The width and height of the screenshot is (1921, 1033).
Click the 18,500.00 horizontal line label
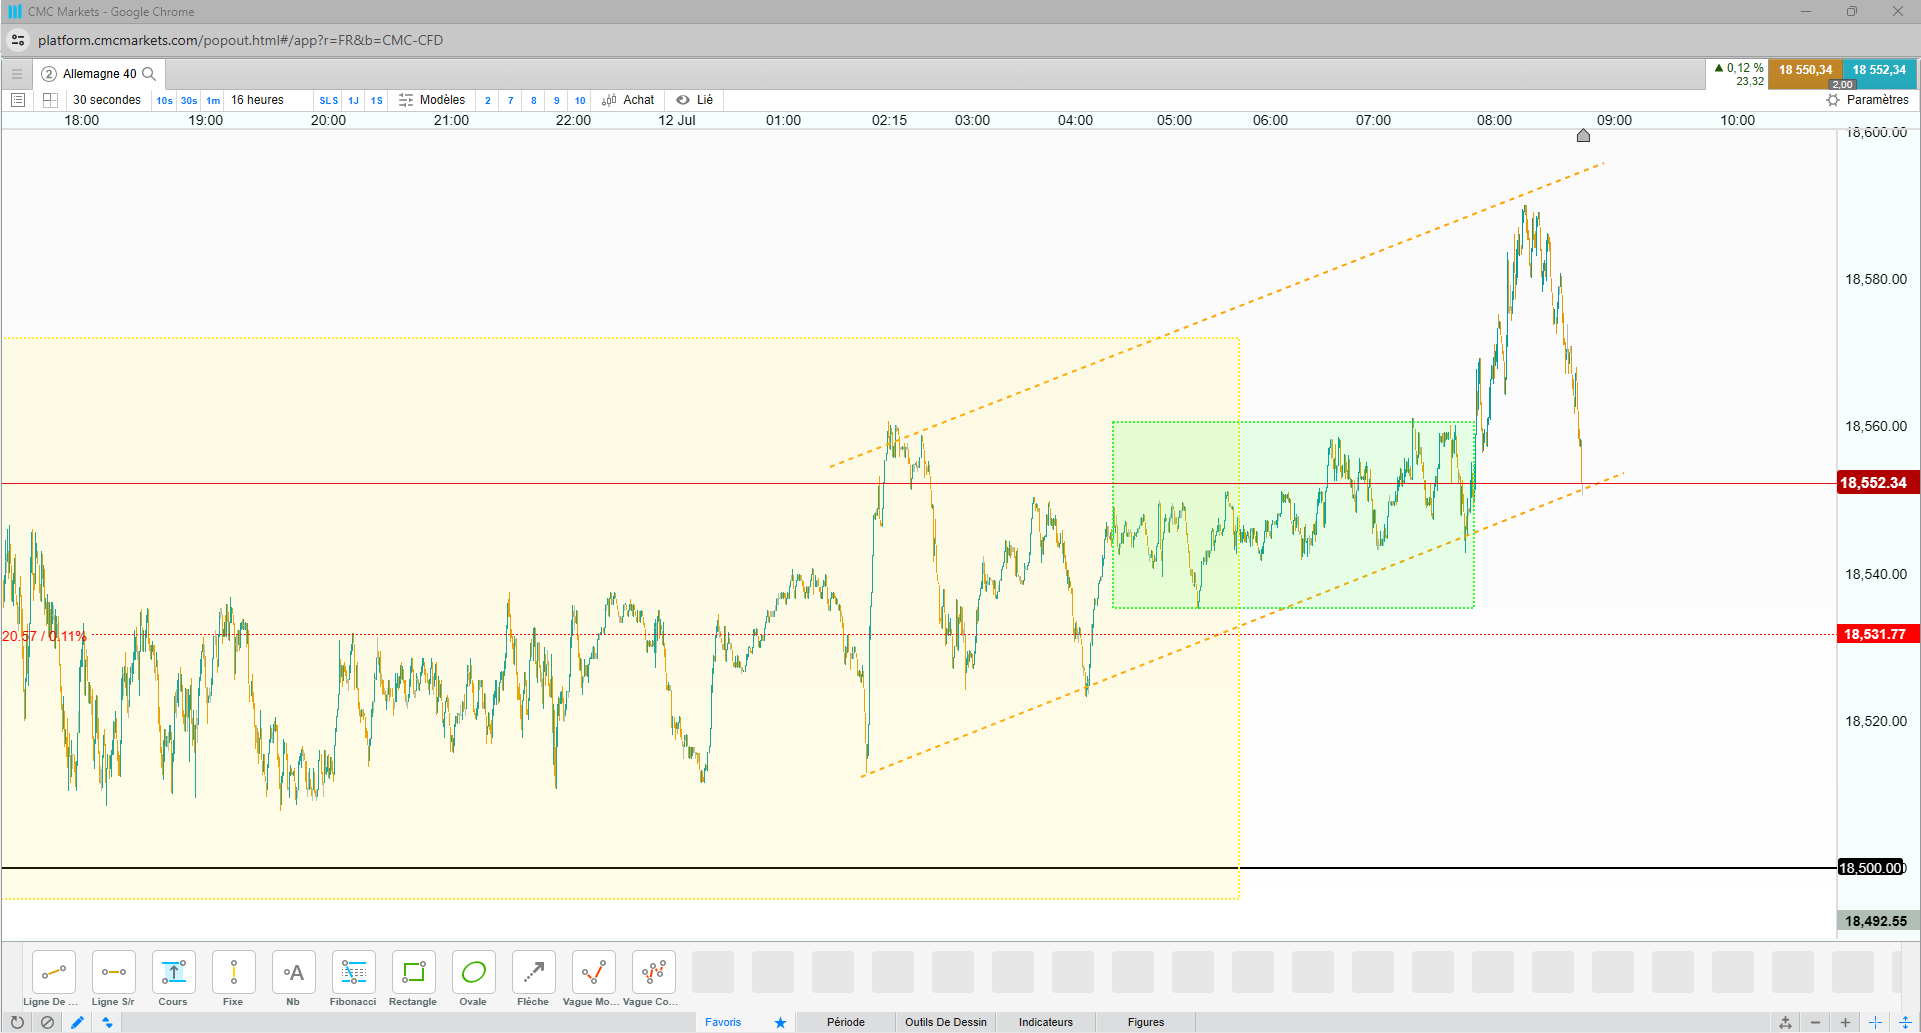1872,868
